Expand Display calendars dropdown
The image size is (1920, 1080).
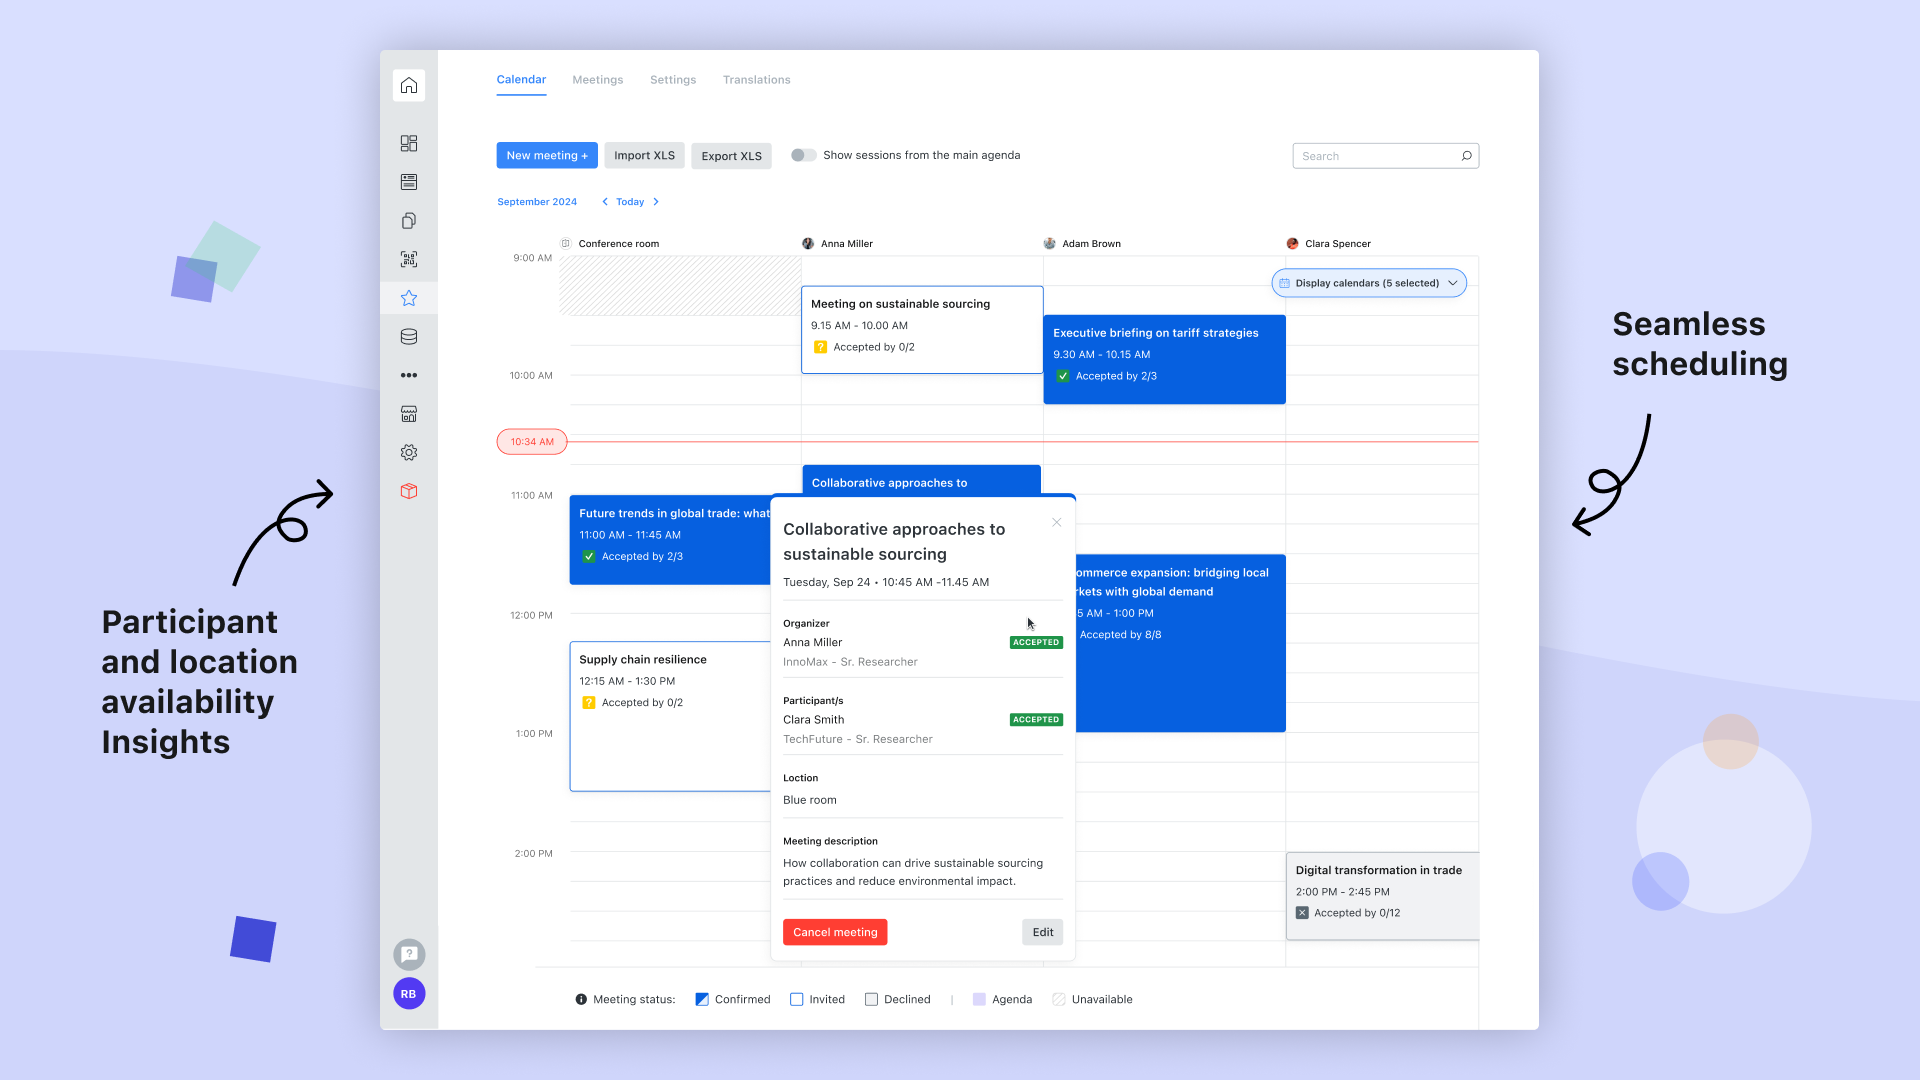point(1368,283)
